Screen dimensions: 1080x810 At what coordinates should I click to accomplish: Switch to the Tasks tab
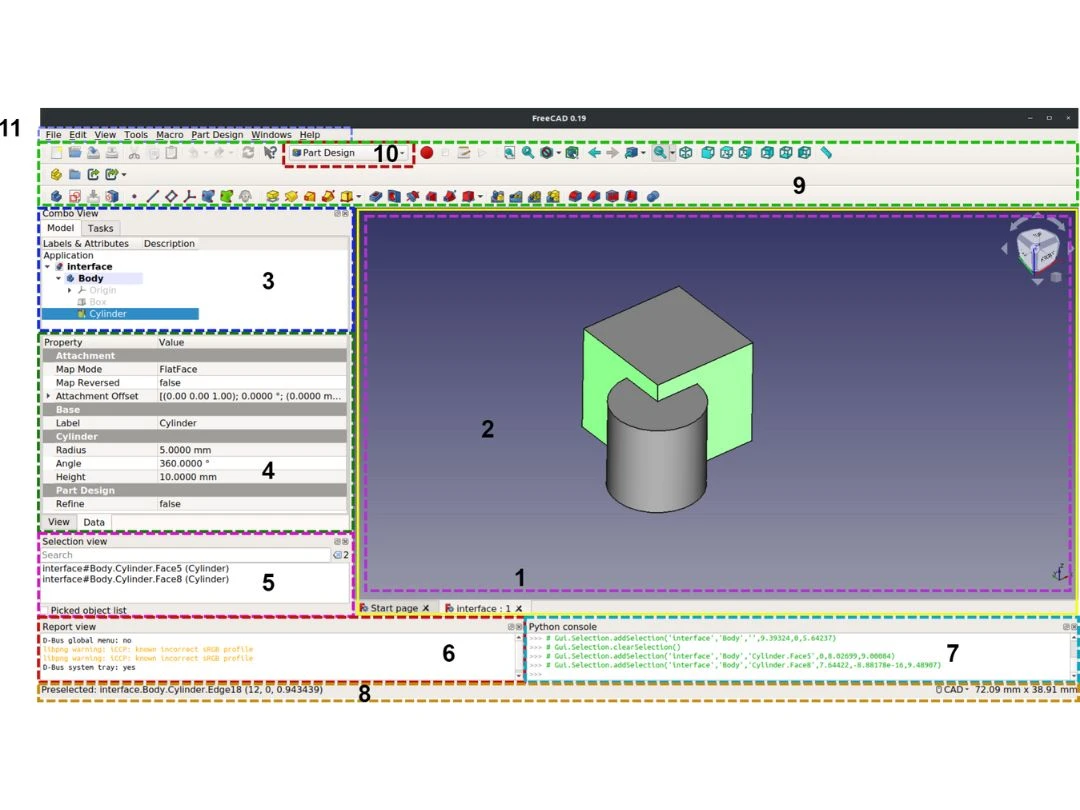103,228
